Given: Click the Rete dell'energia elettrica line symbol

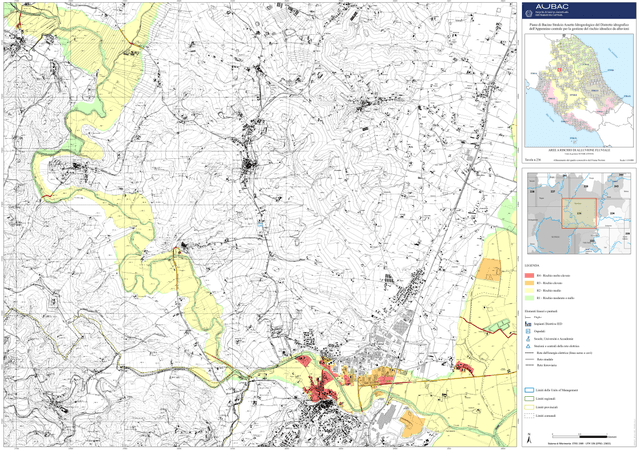Looking at the screenshot, I should [x=529, y=353].
